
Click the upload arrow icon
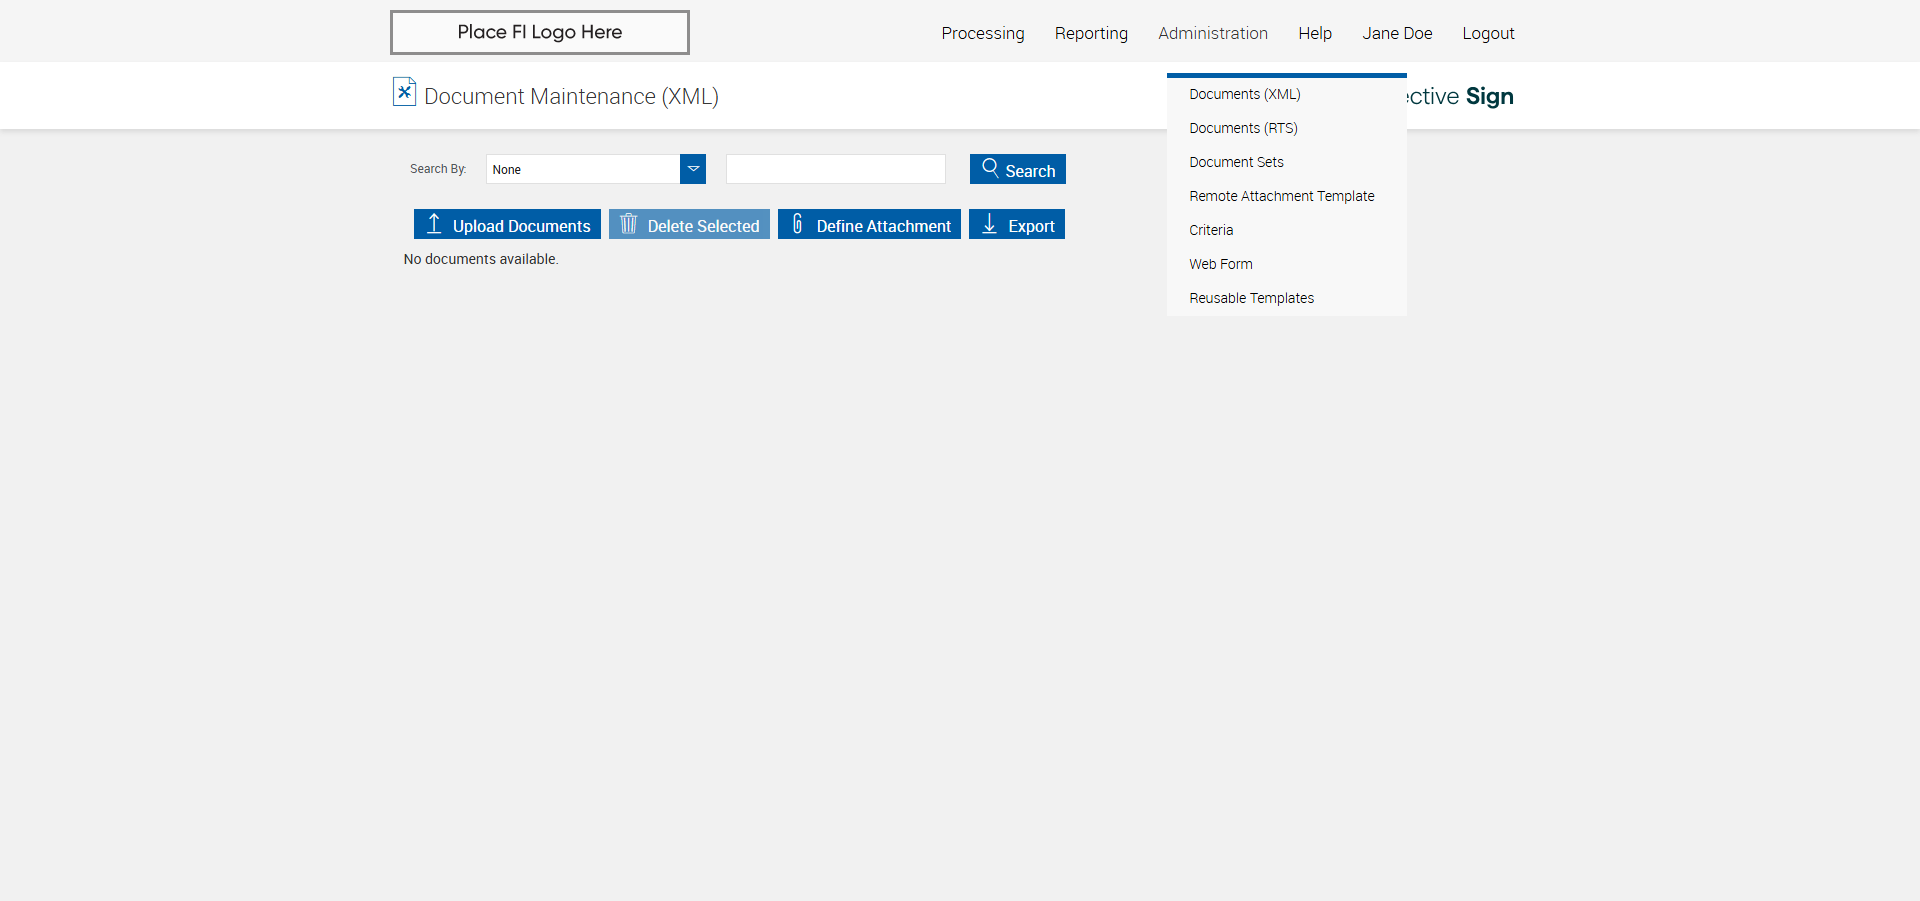click(434, 224)
